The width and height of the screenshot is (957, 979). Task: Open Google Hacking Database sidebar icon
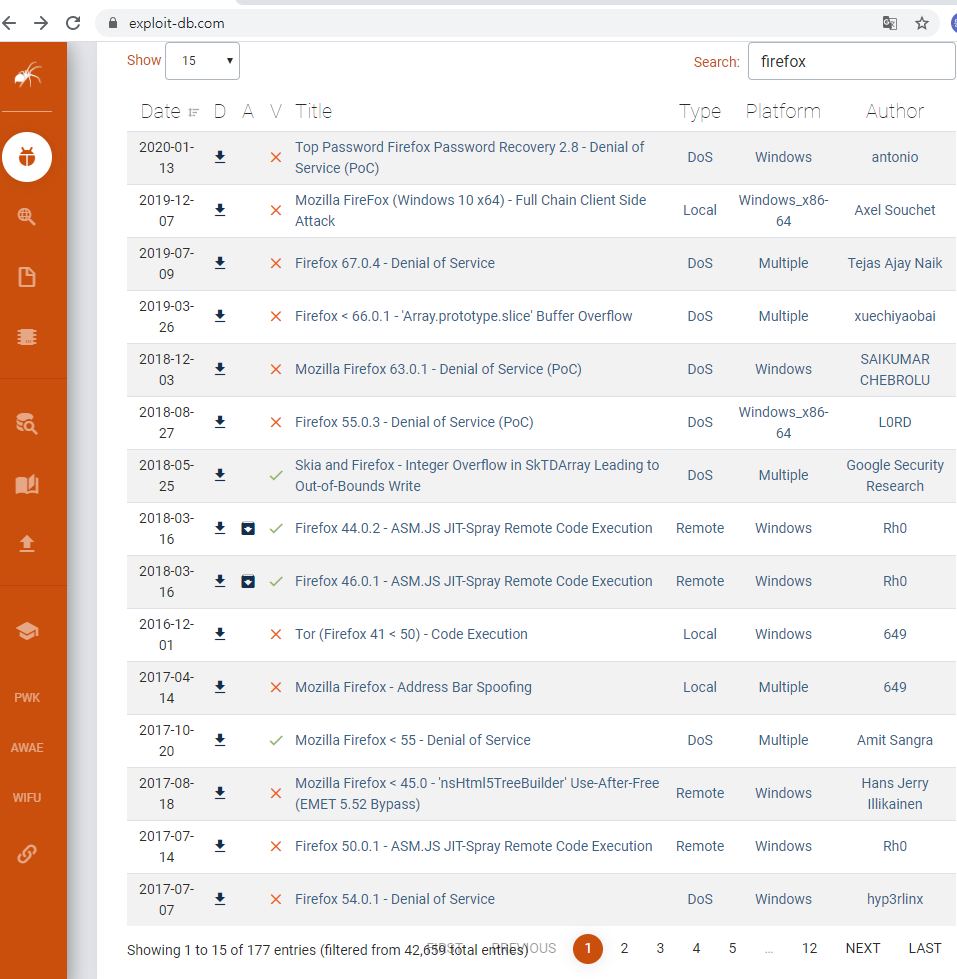(x=27, y=217)
